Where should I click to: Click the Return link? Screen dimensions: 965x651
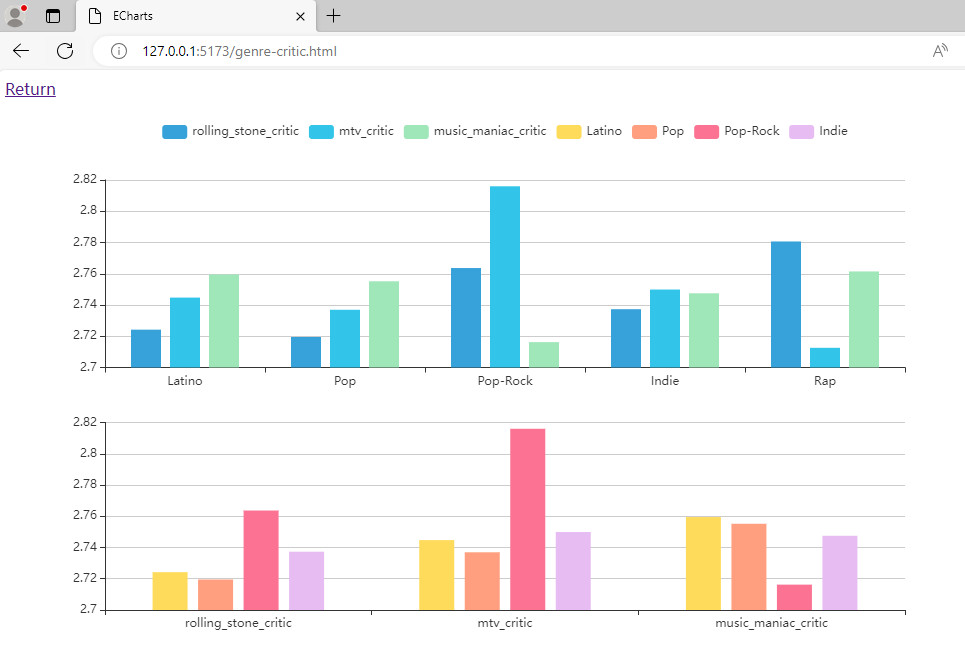[x=30, y=89]
